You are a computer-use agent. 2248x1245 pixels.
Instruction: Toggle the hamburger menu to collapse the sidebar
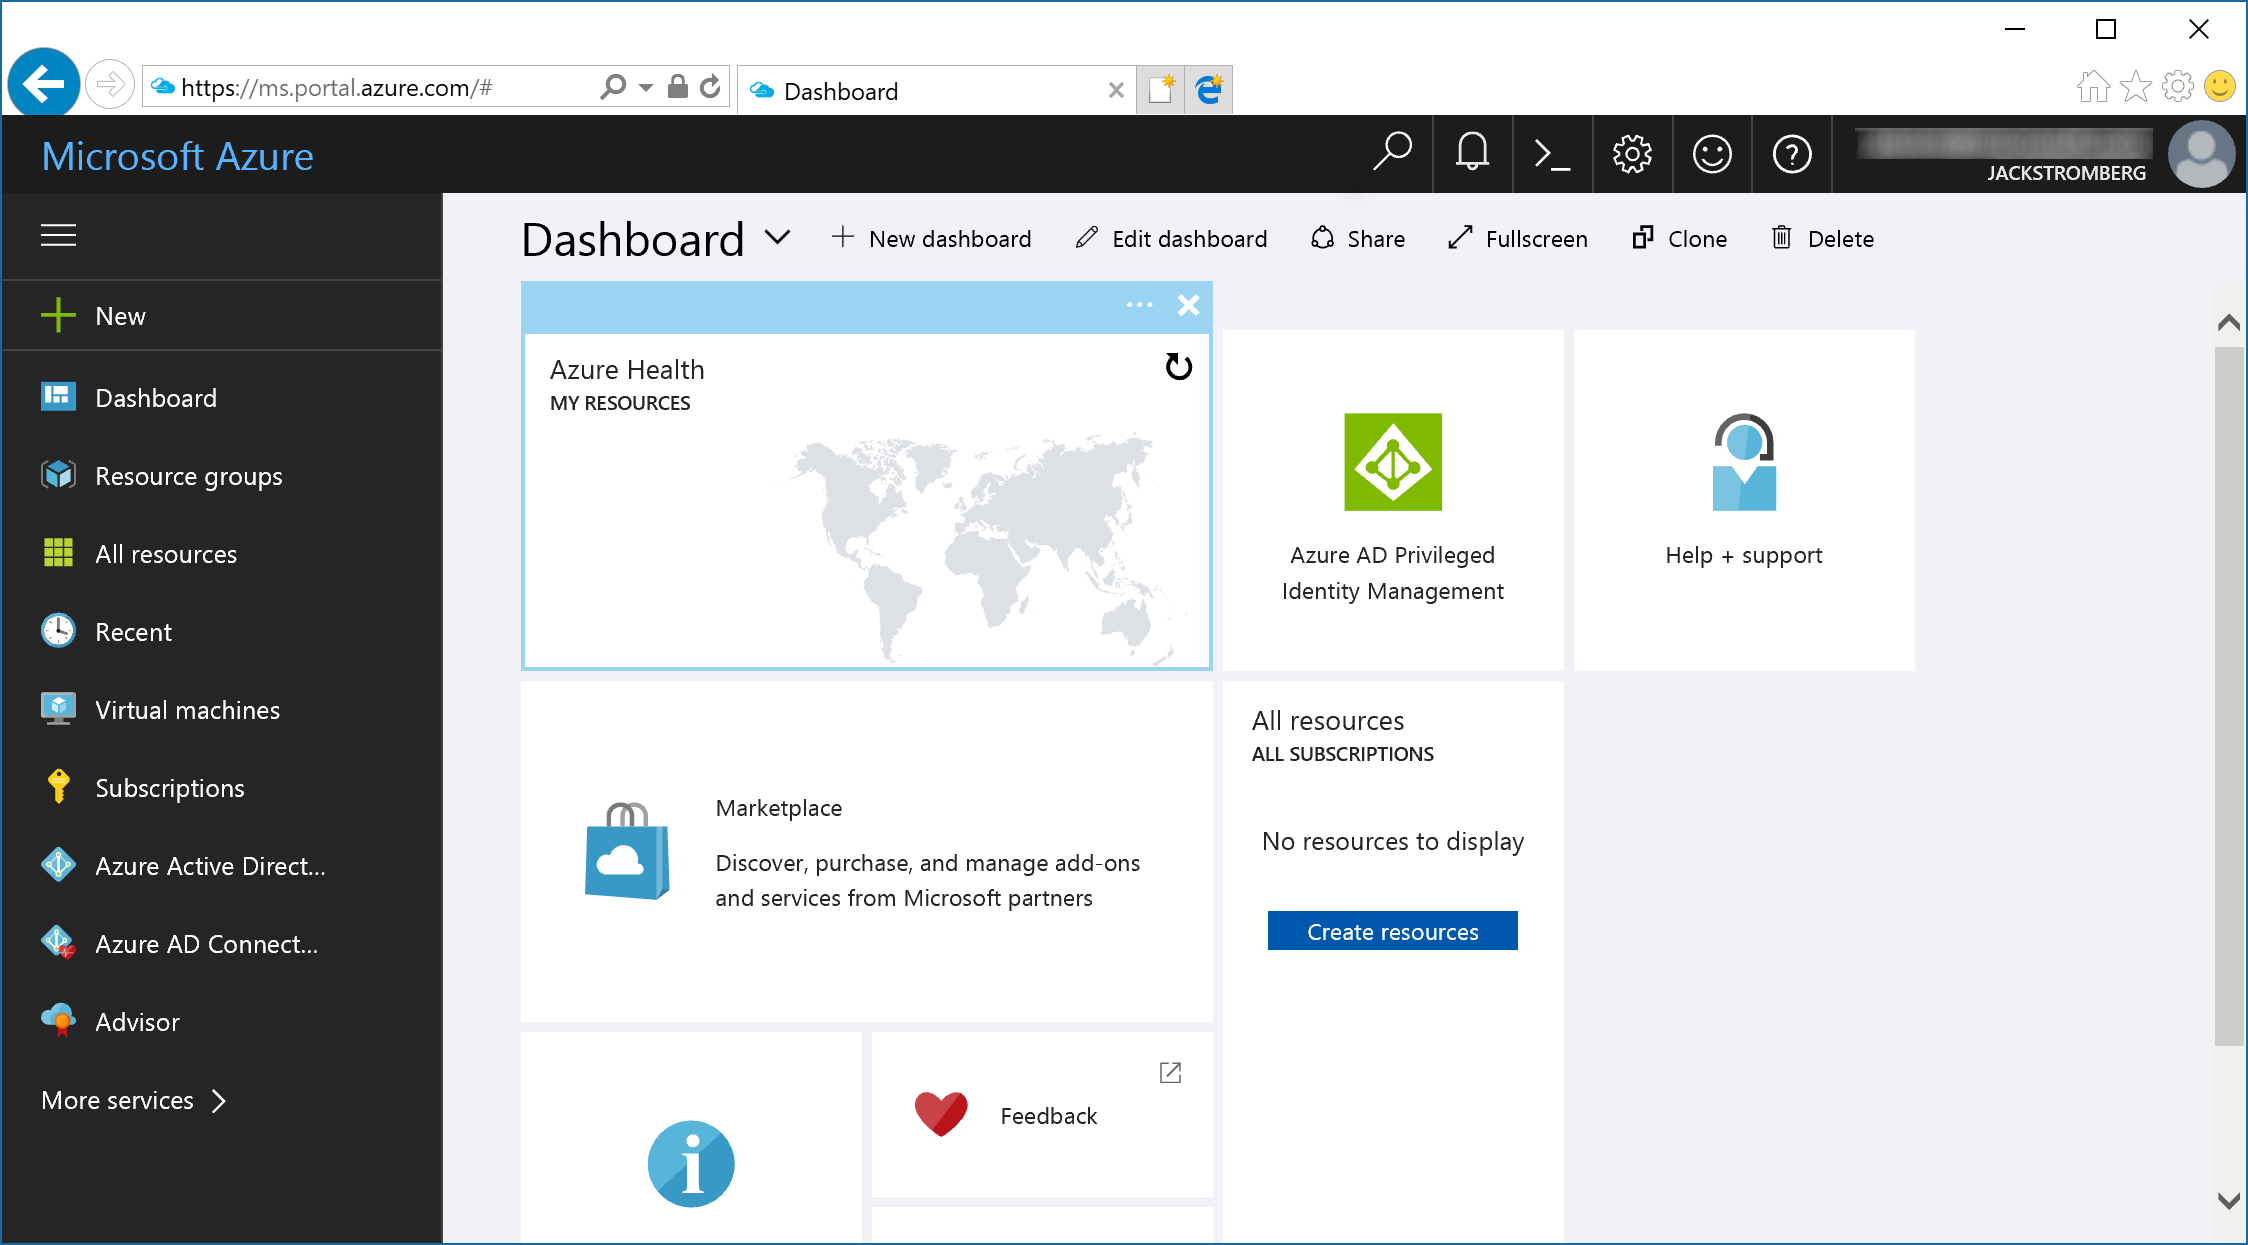[58, 235]
